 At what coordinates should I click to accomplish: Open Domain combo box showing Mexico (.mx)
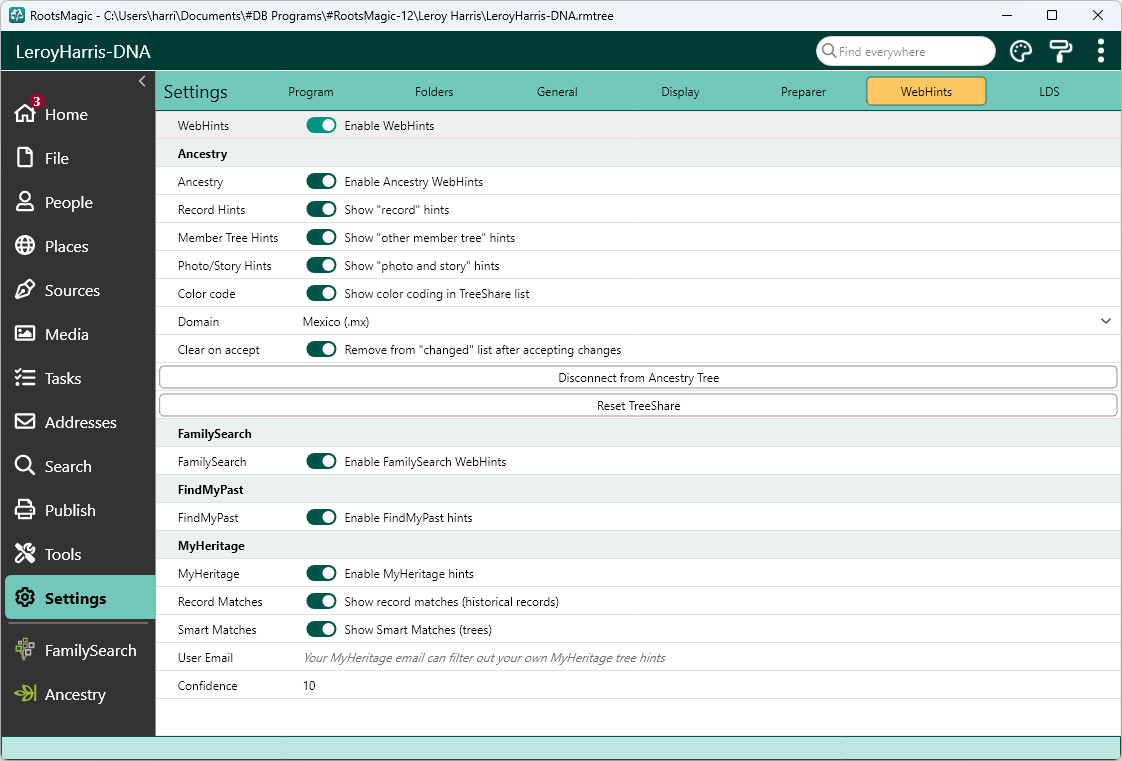click(708, 322)
